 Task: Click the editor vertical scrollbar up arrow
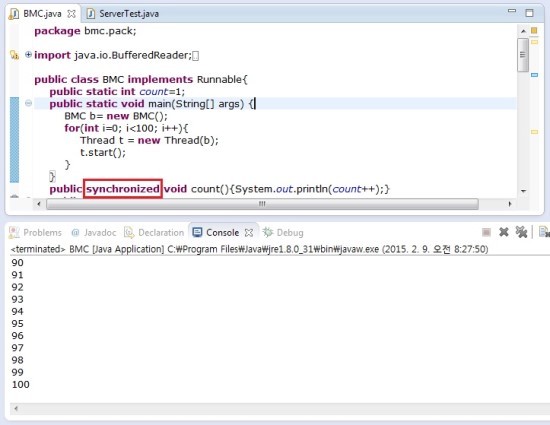tap(523, 31)
